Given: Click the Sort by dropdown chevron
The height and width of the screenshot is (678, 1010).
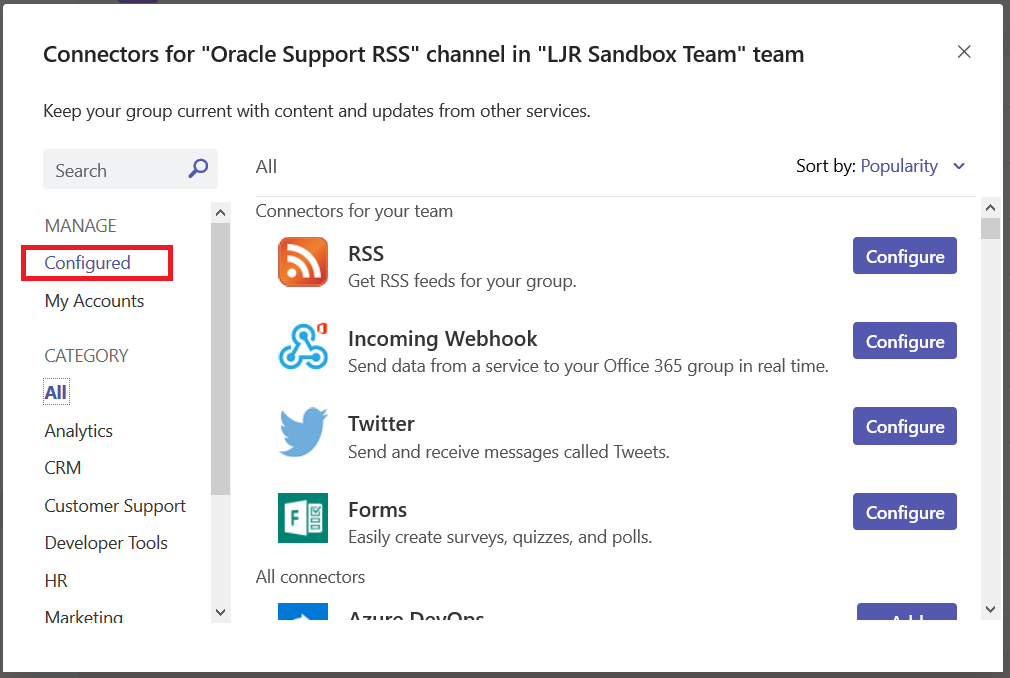Looking at the screenshot, I should point(958,166).
